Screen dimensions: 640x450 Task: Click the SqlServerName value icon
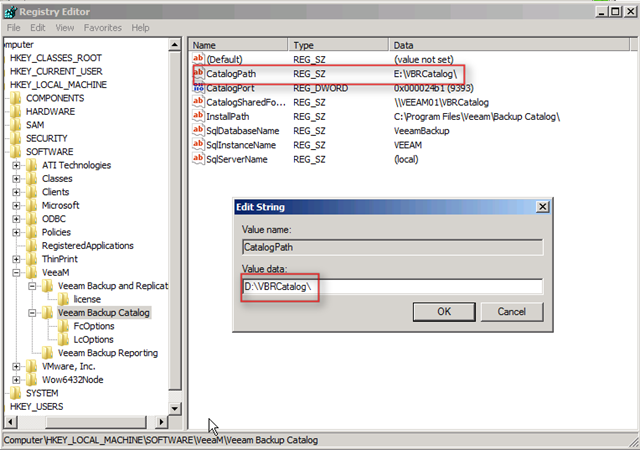coord(197,159)
